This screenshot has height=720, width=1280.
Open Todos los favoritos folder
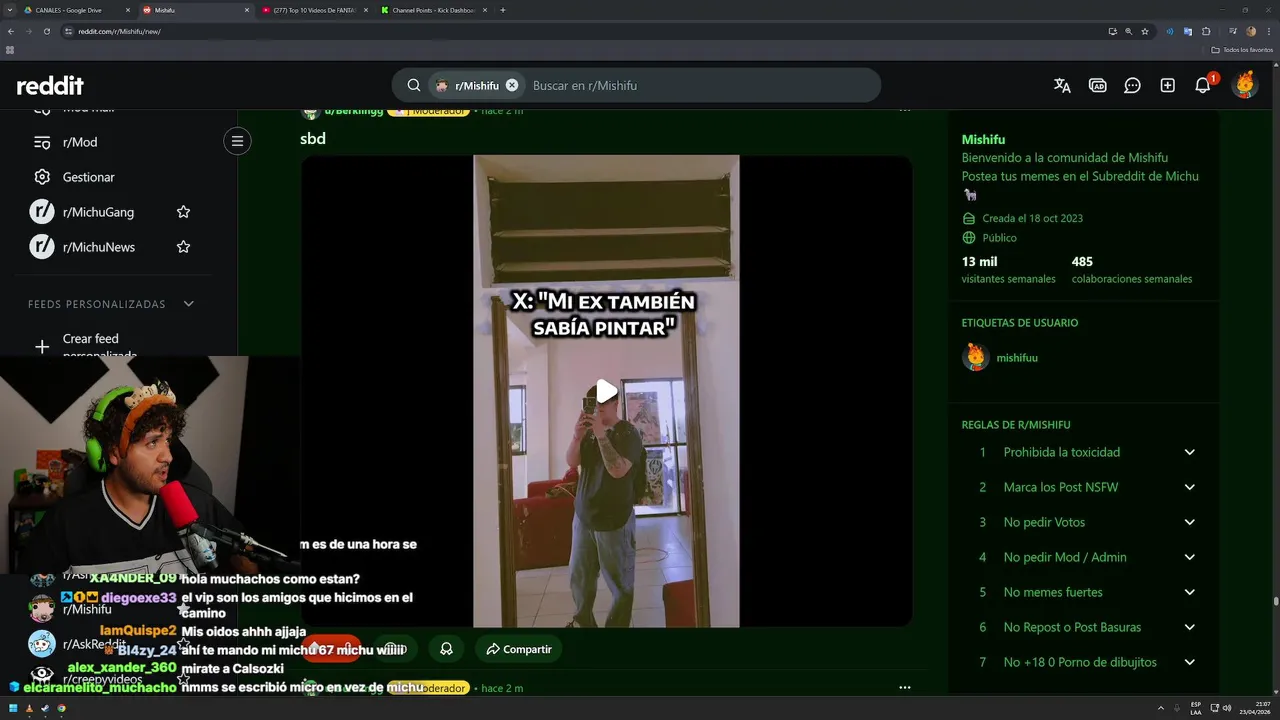pos(1241,49)
